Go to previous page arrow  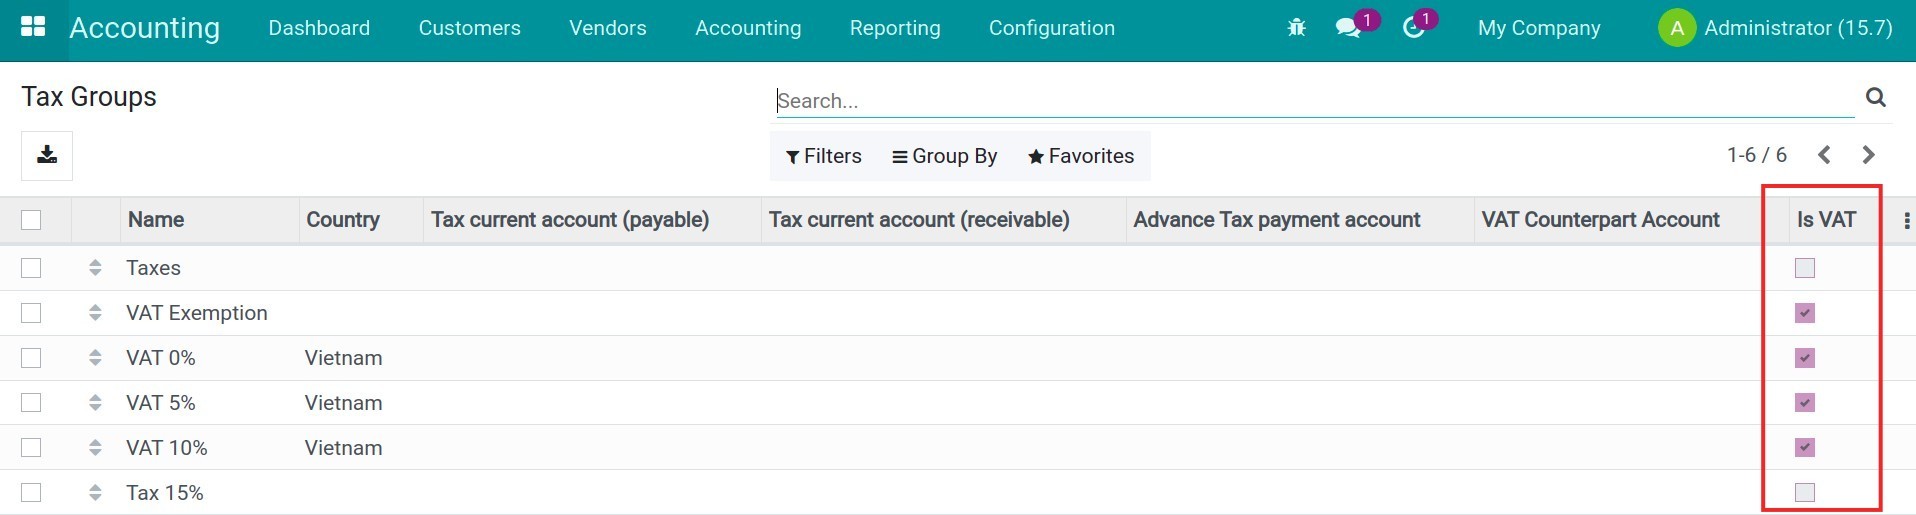[1824, 155]
